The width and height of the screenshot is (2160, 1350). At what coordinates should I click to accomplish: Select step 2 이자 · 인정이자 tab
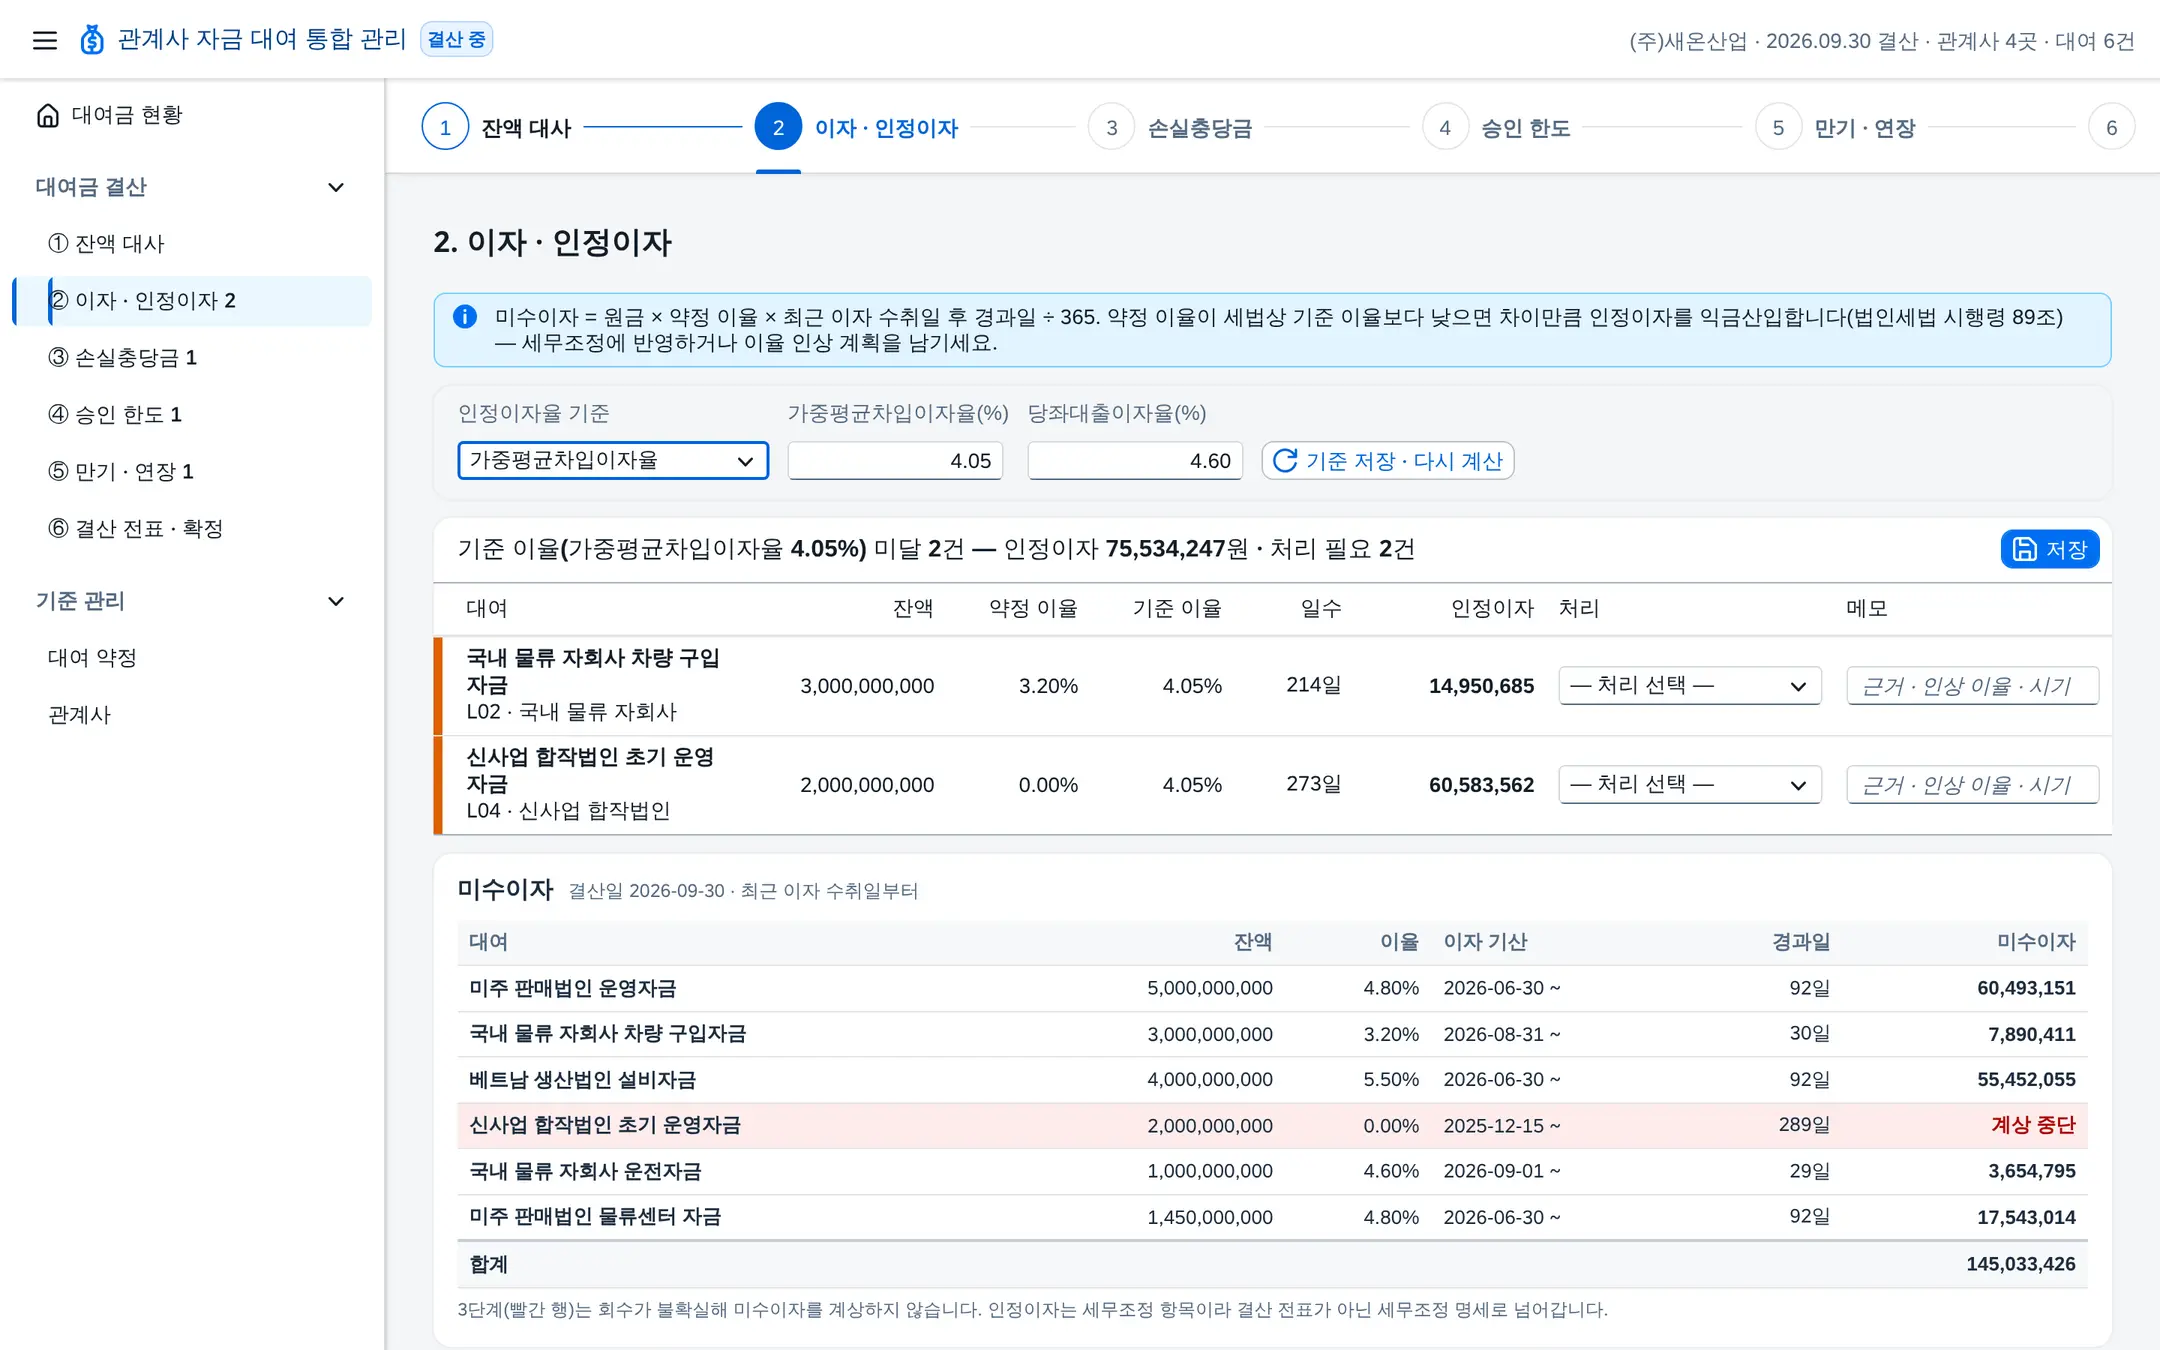(857, 128)
